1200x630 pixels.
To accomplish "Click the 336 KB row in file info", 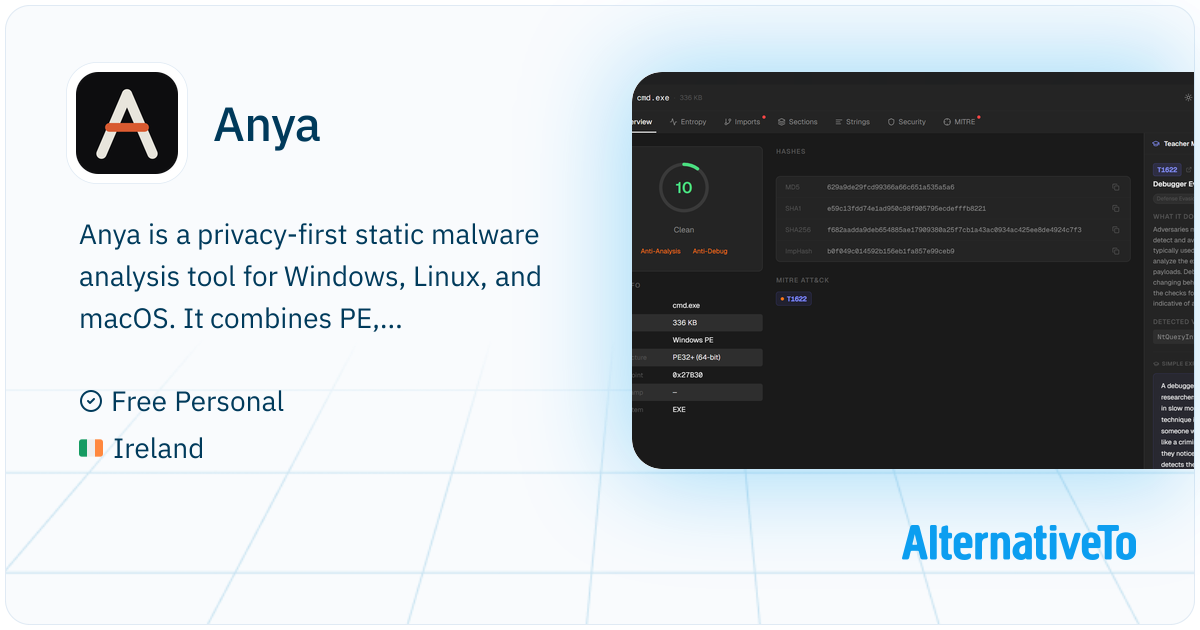I will pyautogui.click(x=697, y=322).
